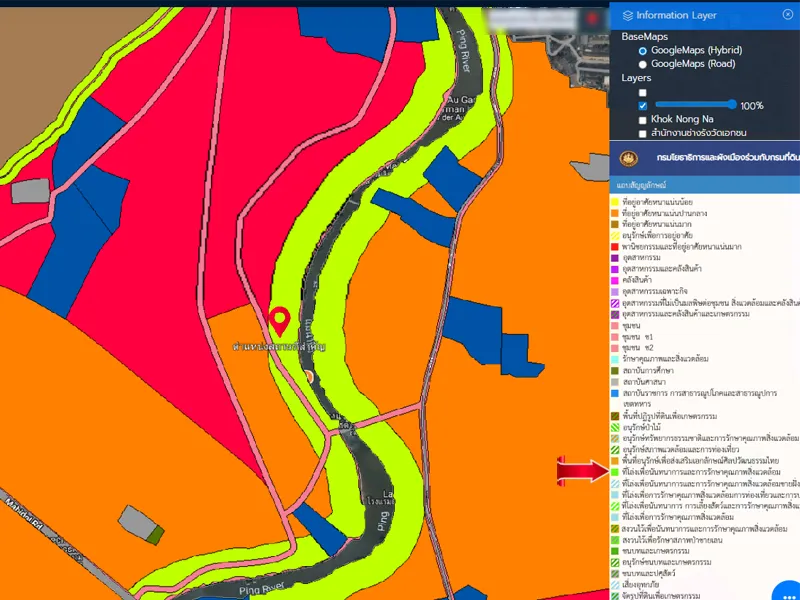This screenshot has height=600, width=800.
Task: Enable the Khok Nong Na layer
Action: pos(643,119)
